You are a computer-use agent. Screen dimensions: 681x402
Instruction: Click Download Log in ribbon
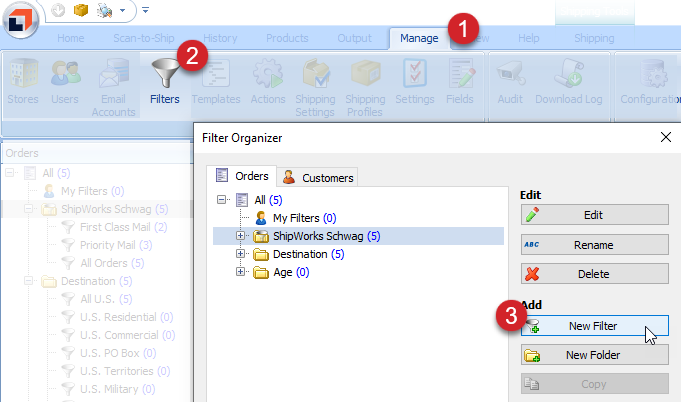569,83
